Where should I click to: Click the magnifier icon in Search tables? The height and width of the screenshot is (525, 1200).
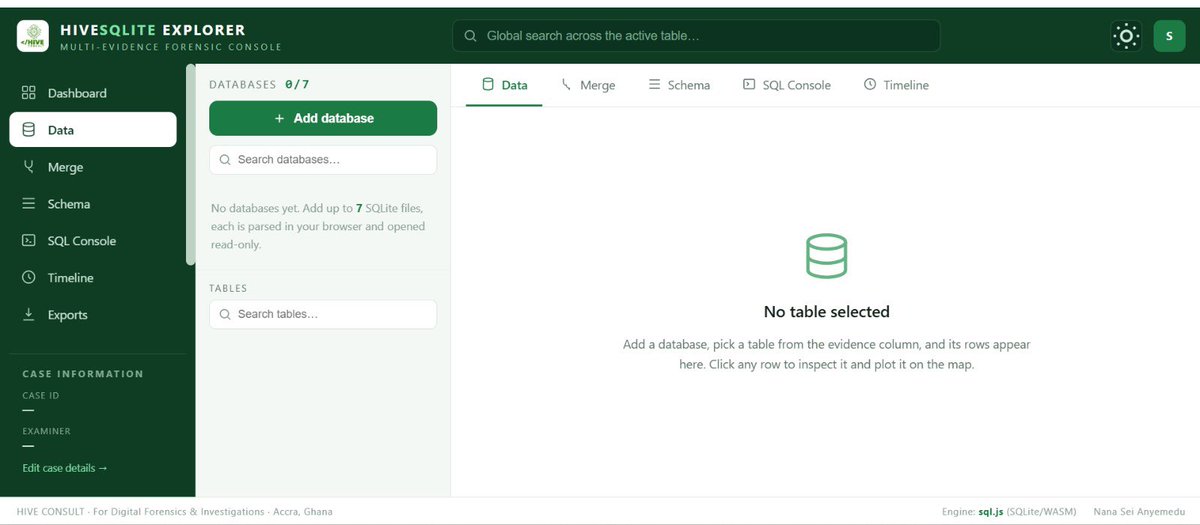(x=225, y=314)
